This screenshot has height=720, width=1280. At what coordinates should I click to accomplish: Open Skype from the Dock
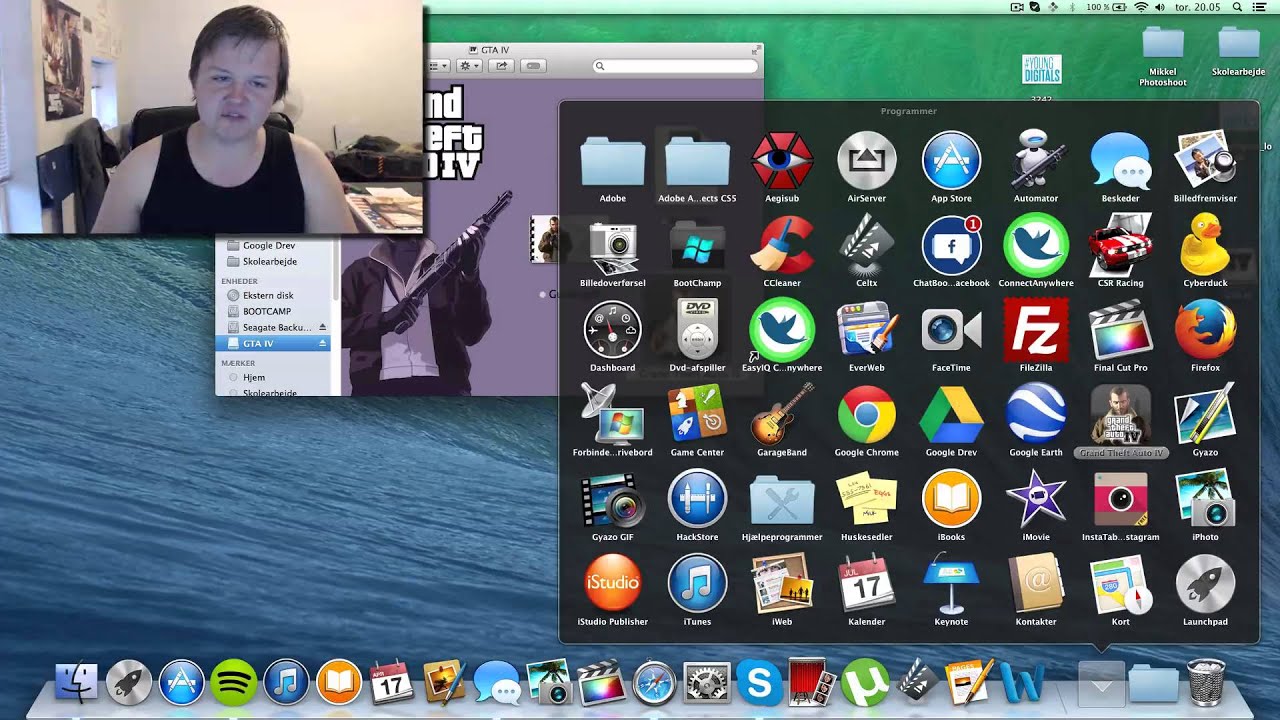click(759, 684)
